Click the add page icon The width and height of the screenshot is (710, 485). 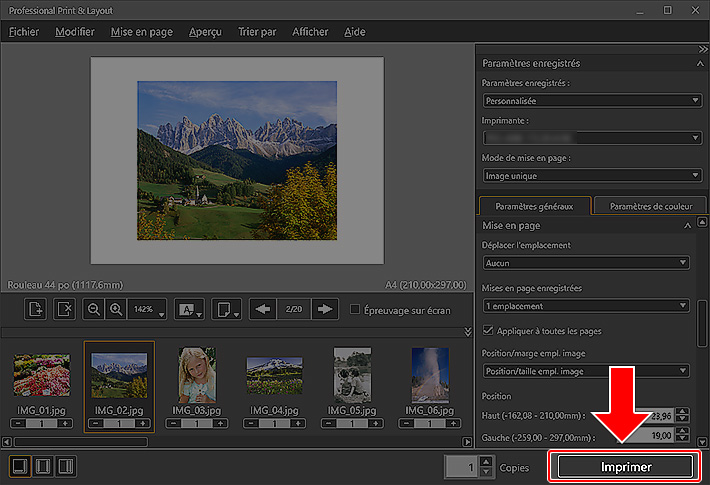click(x=36, y=310)
